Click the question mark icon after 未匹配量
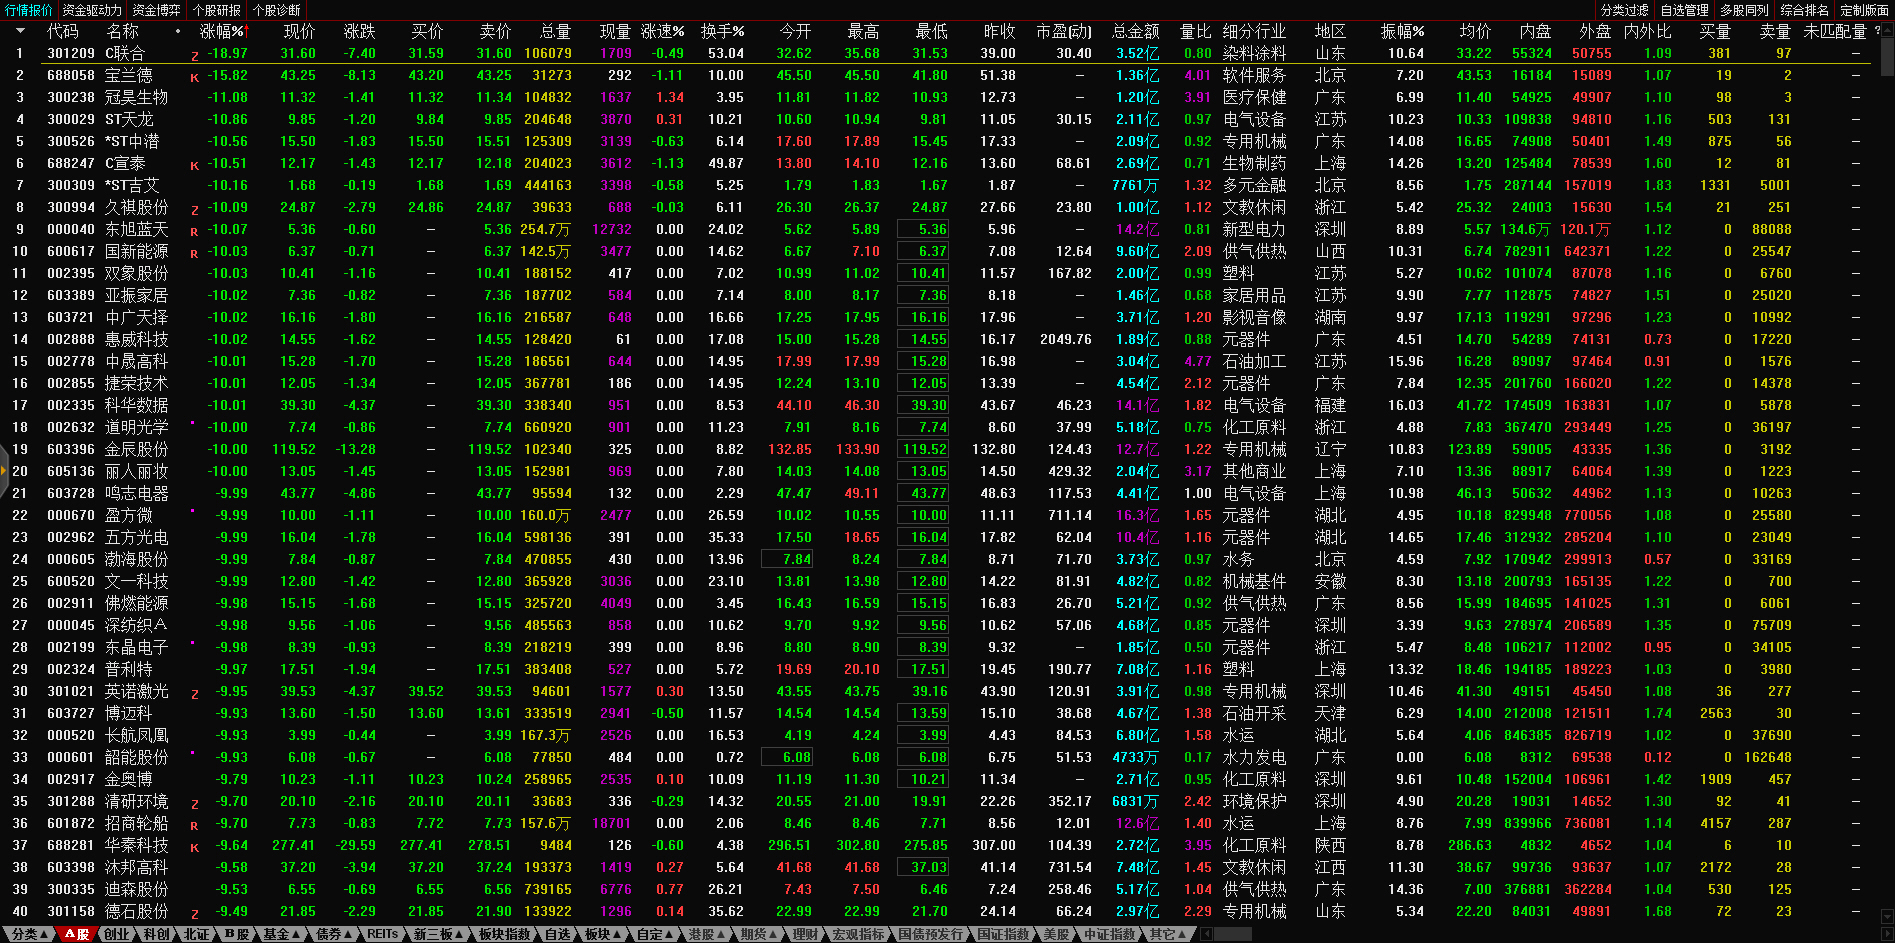 (x=1877, y=31)
